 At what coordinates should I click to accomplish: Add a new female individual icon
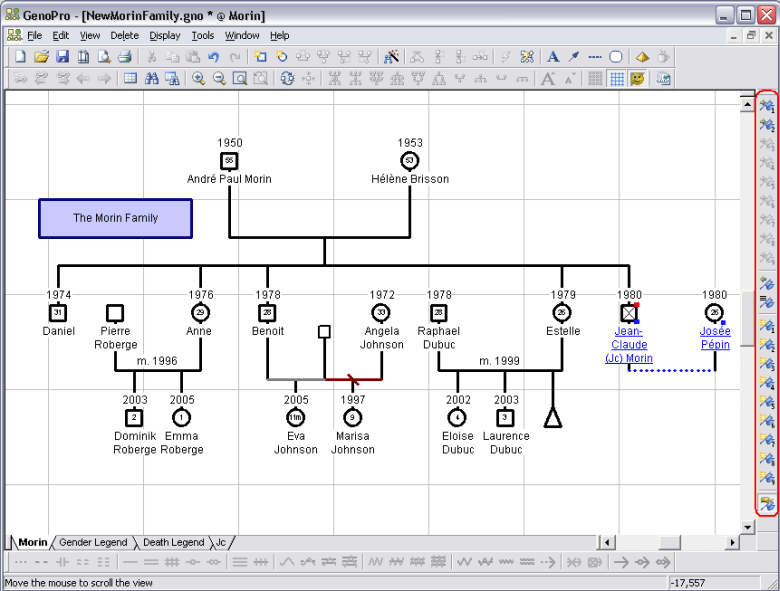(282, 57)
